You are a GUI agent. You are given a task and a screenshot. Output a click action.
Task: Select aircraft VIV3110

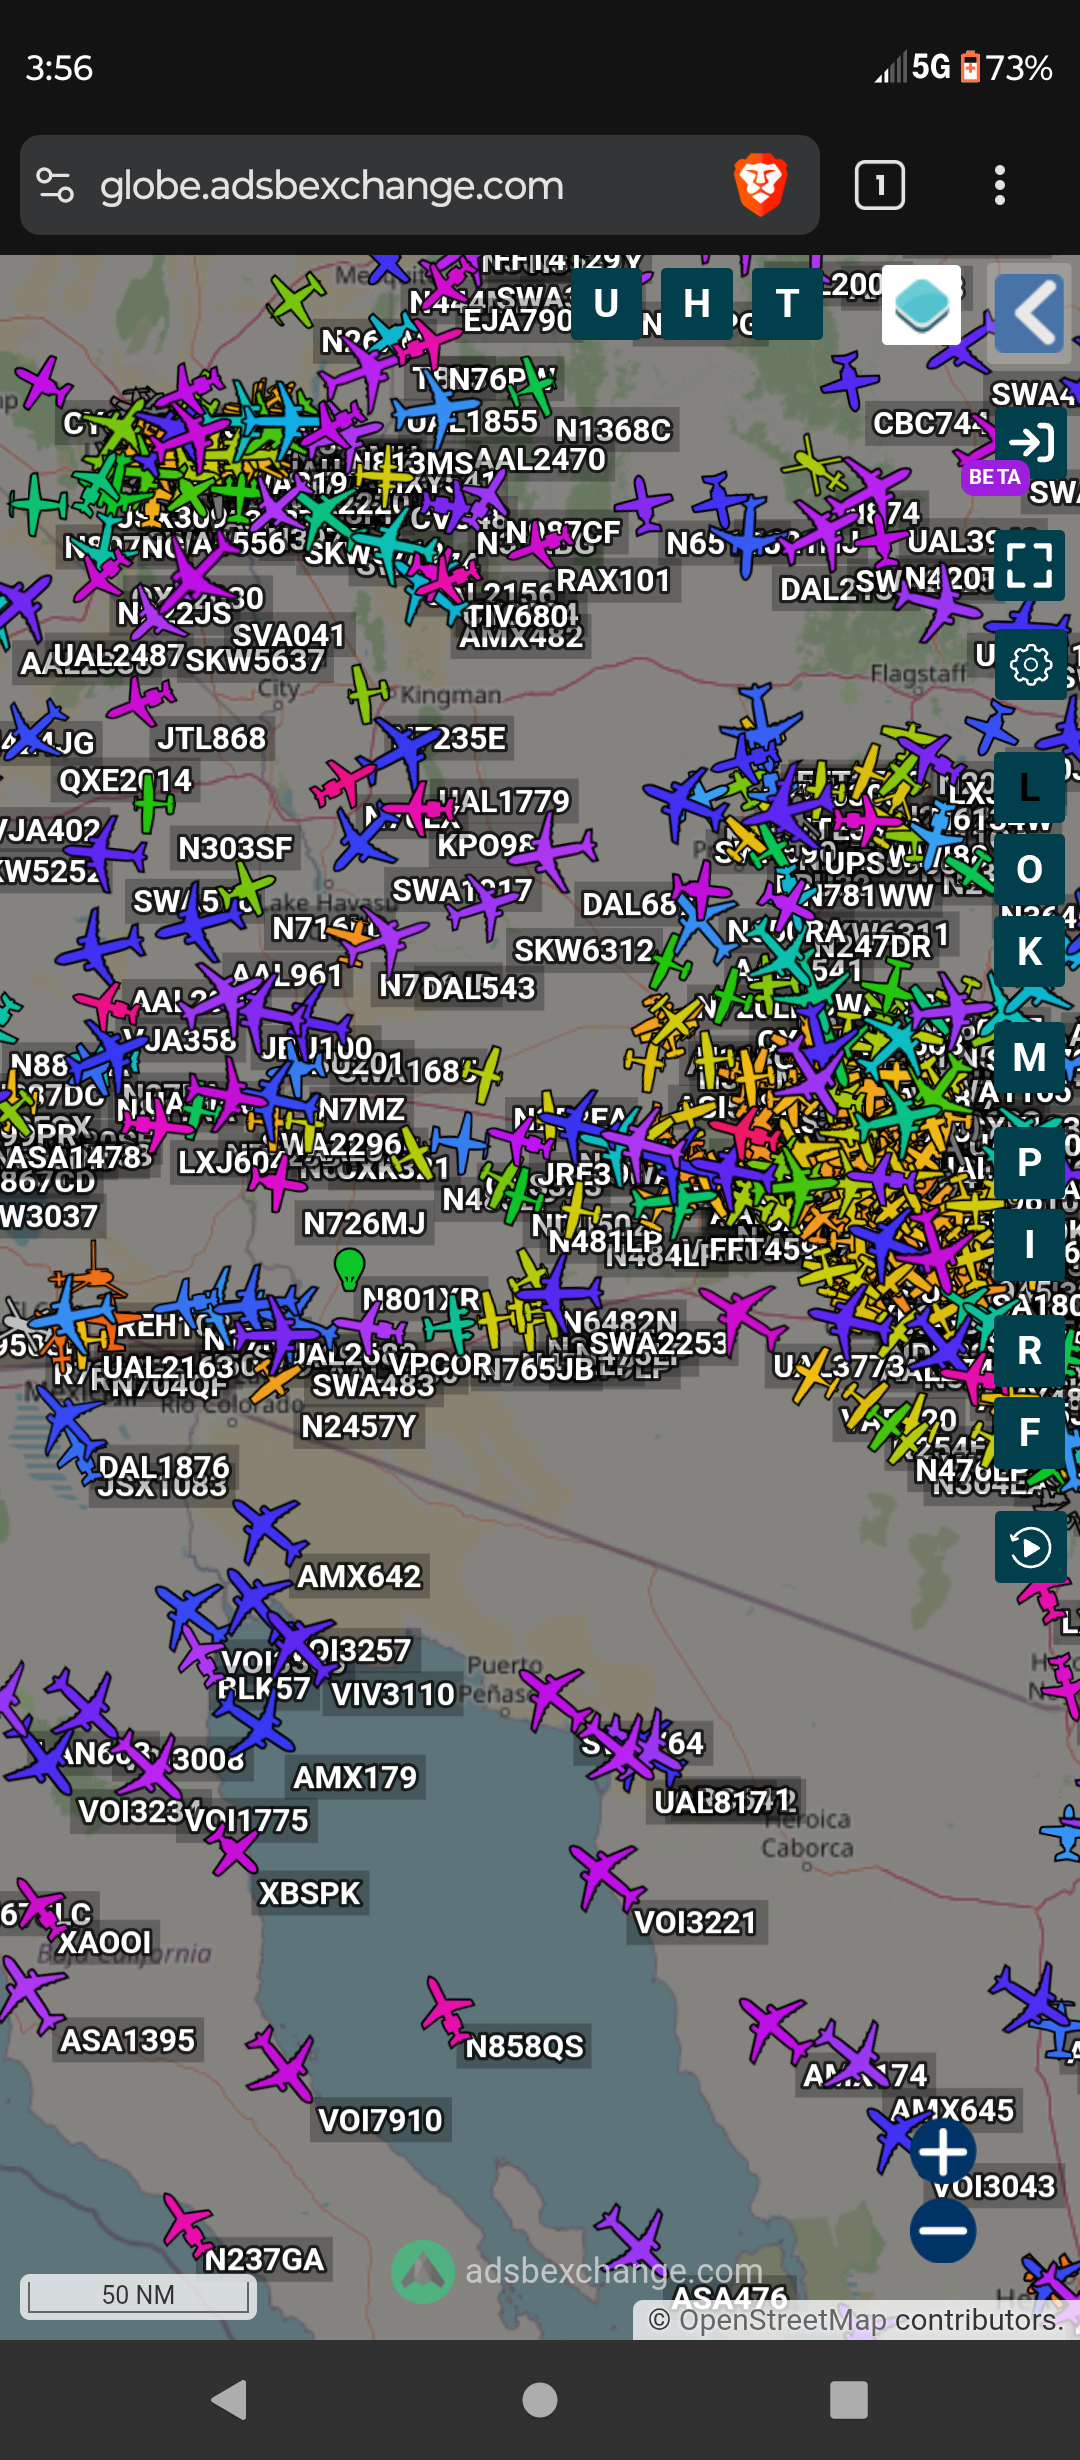[x=392, y=1694]
